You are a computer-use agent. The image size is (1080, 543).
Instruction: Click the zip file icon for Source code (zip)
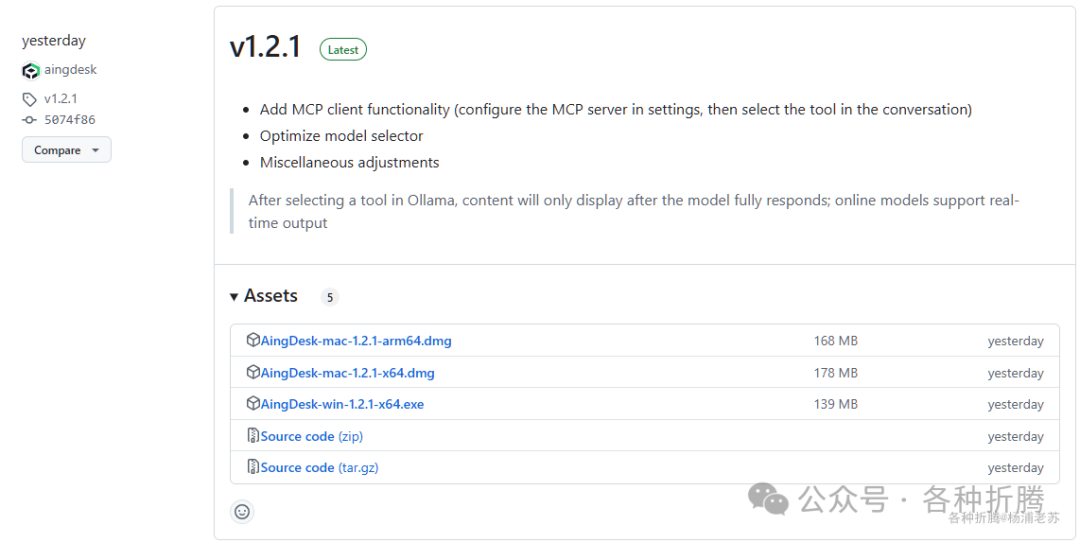tap(253, 436)
